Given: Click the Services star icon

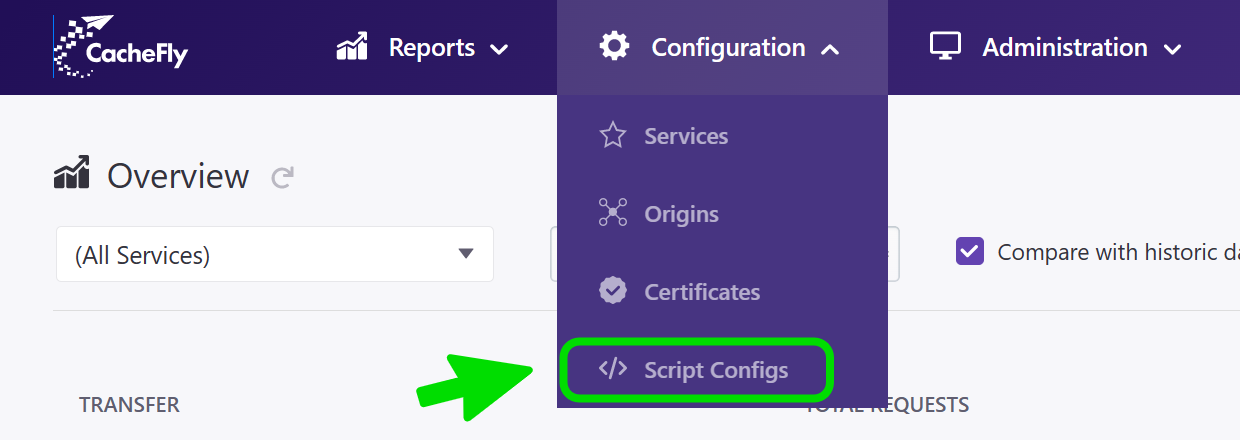Looking at the screenshot, I should tap(612, 136).
